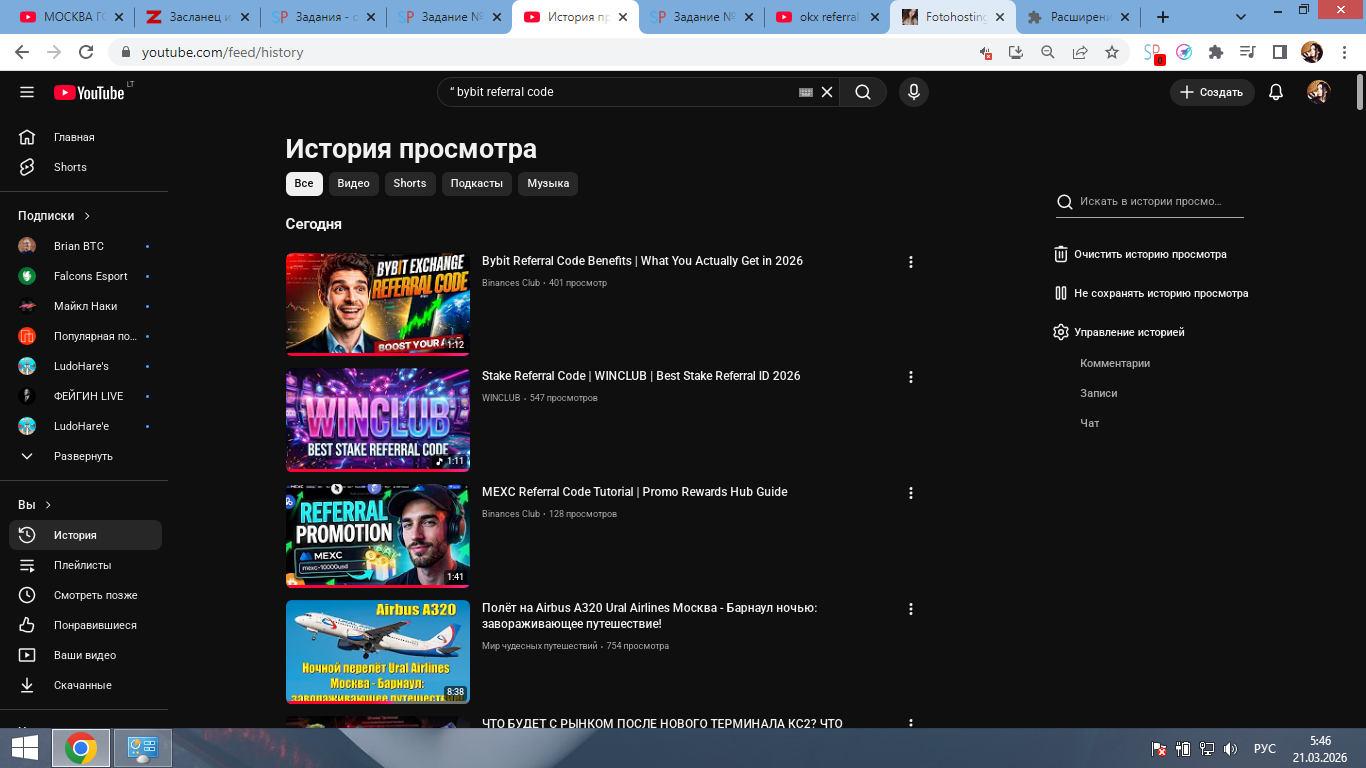Image resolution: width=1366 pixels, height=768 pixels.
Task: Open Смотреть позже in the sidebar
Action: click(x=84, y=595)
